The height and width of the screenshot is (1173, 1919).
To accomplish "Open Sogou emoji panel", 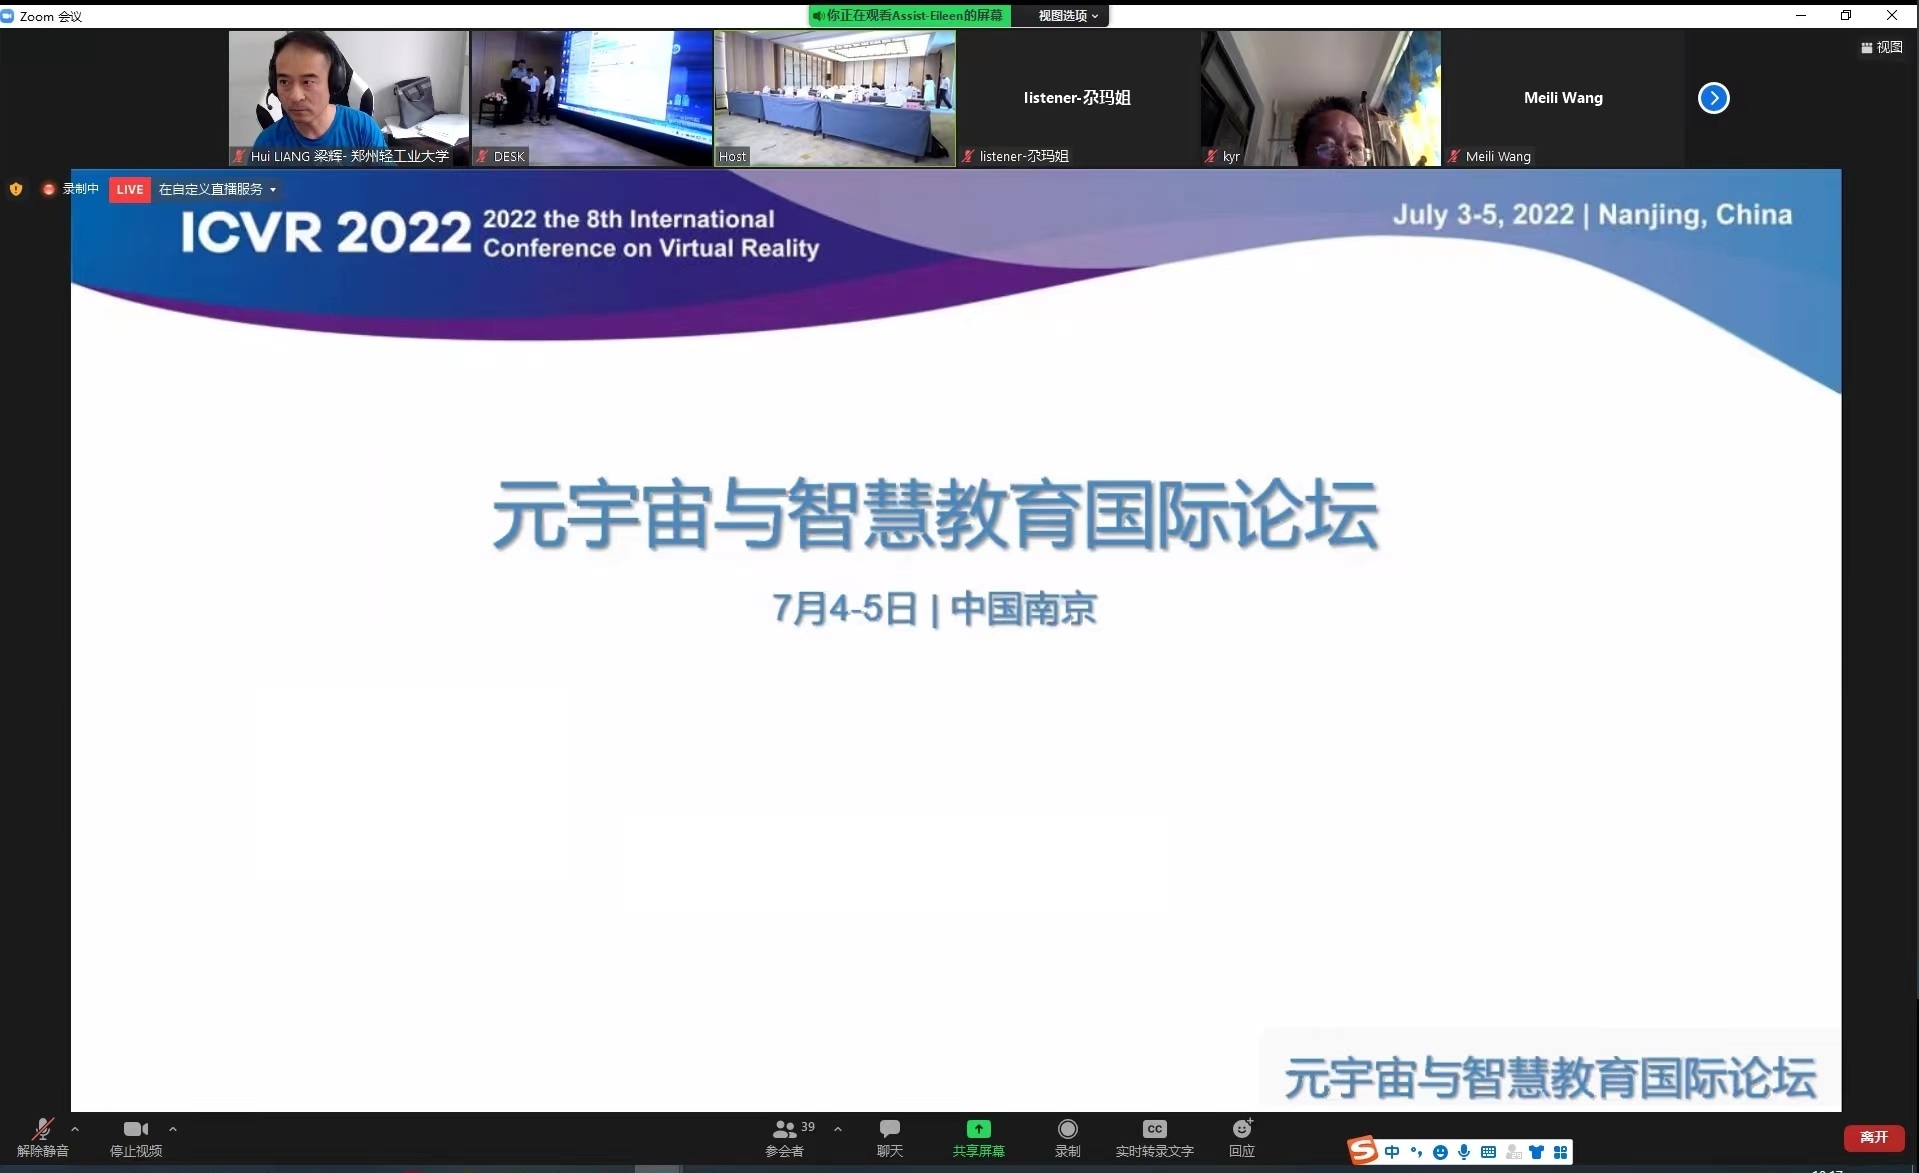I will (1440, 1153).
